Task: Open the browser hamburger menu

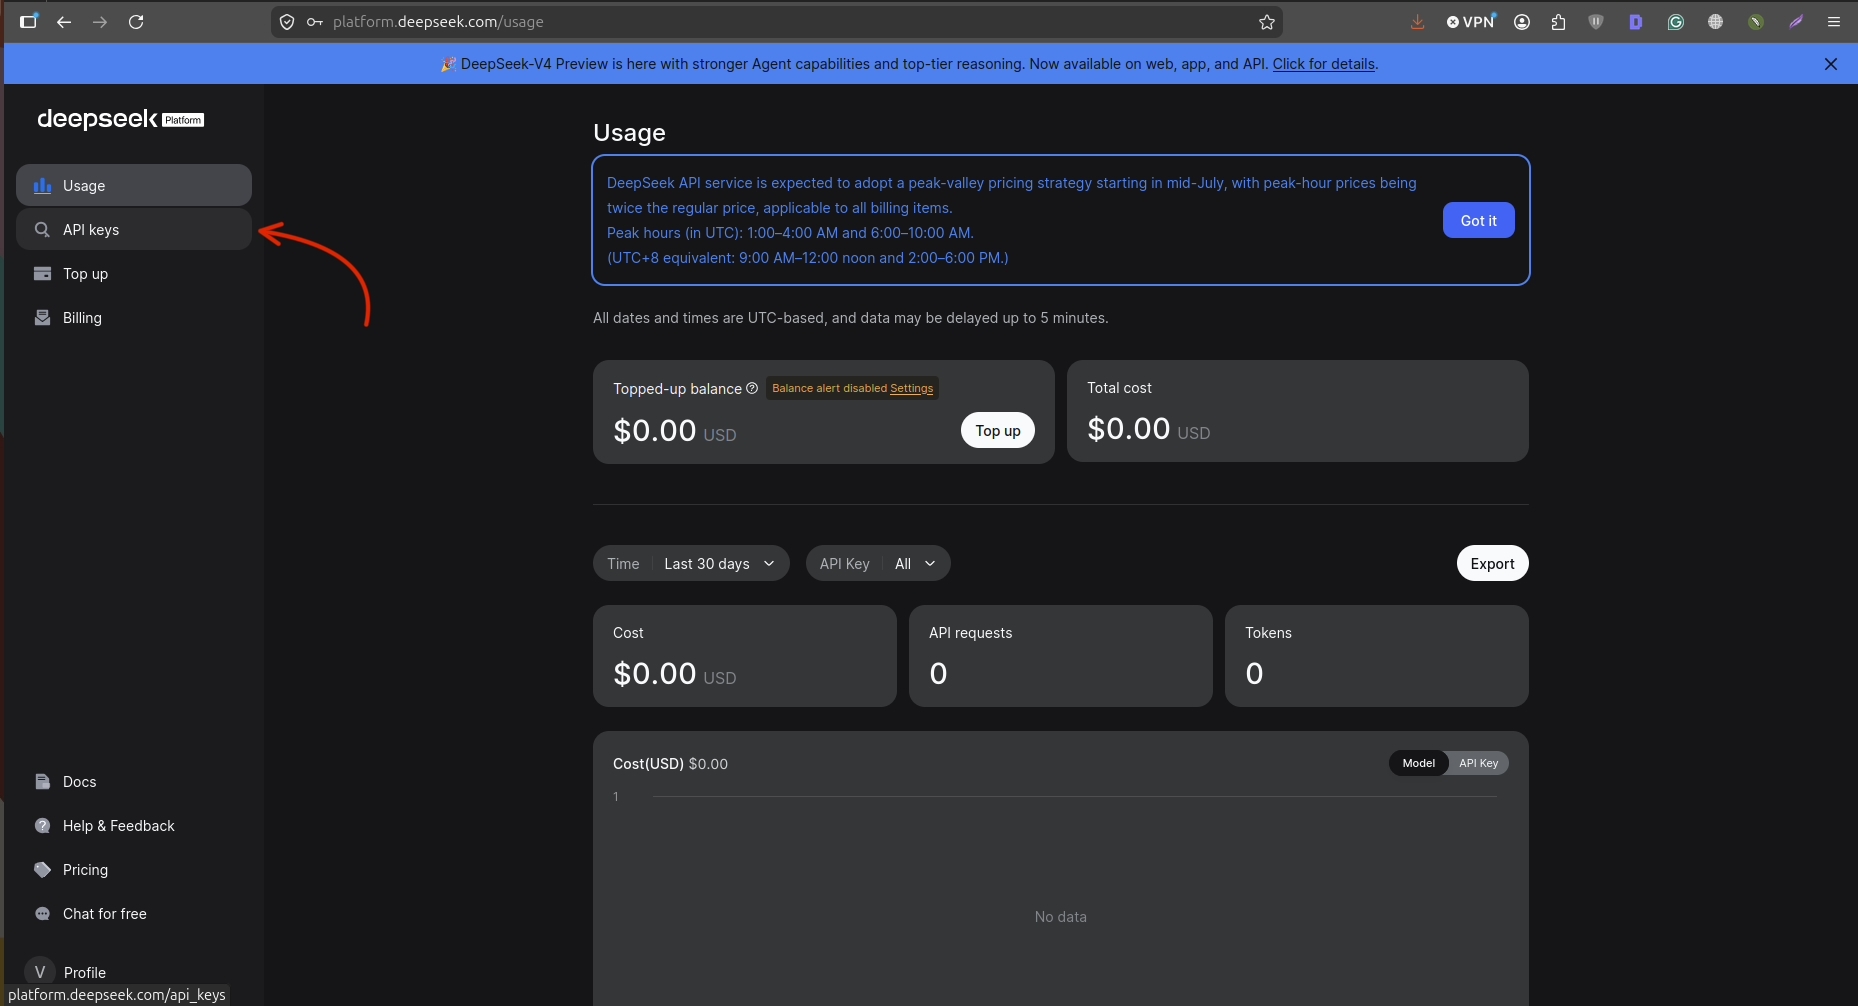Action: (x=1833, y=22)
